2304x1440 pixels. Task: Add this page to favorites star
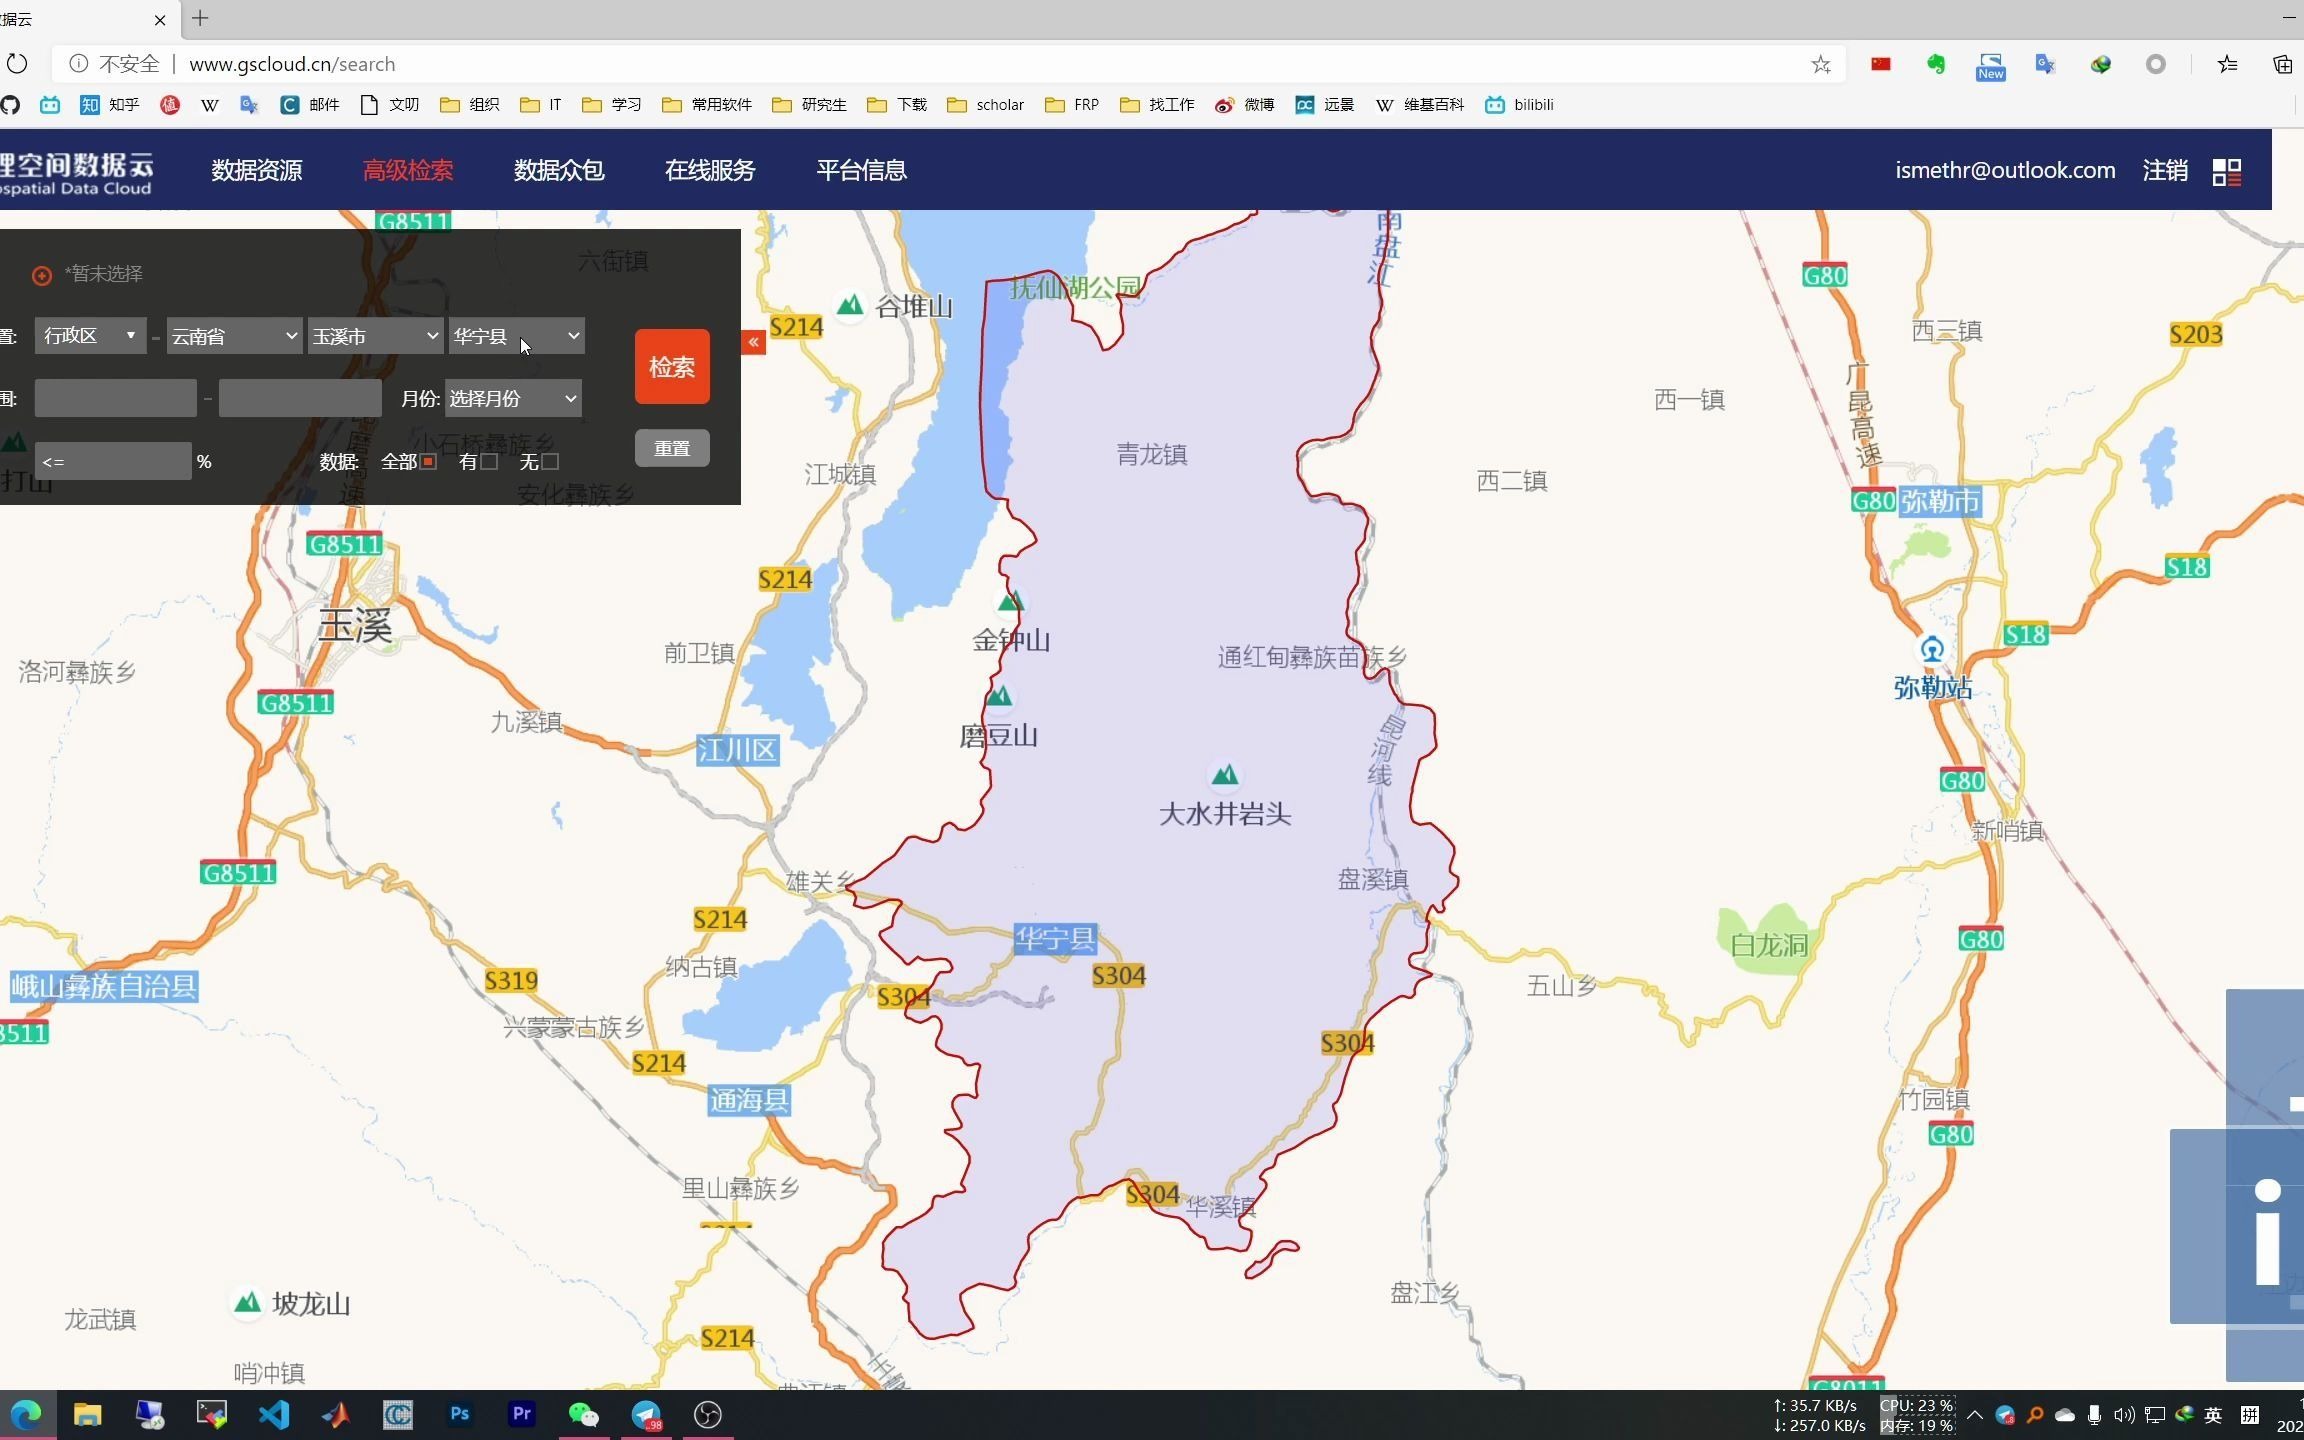1820,65
